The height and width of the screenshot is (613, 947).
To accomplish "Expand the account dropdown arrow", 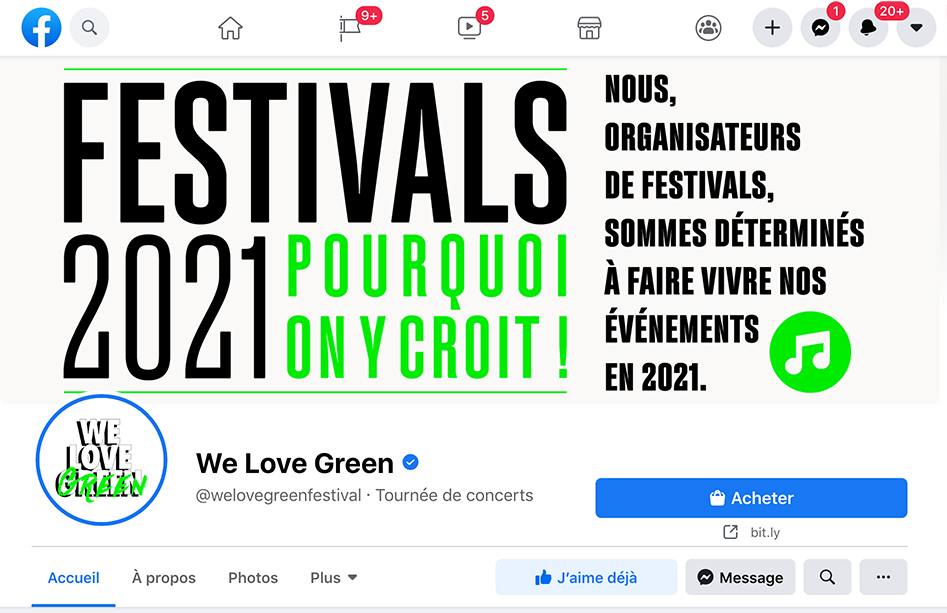I will click(916, 28).
